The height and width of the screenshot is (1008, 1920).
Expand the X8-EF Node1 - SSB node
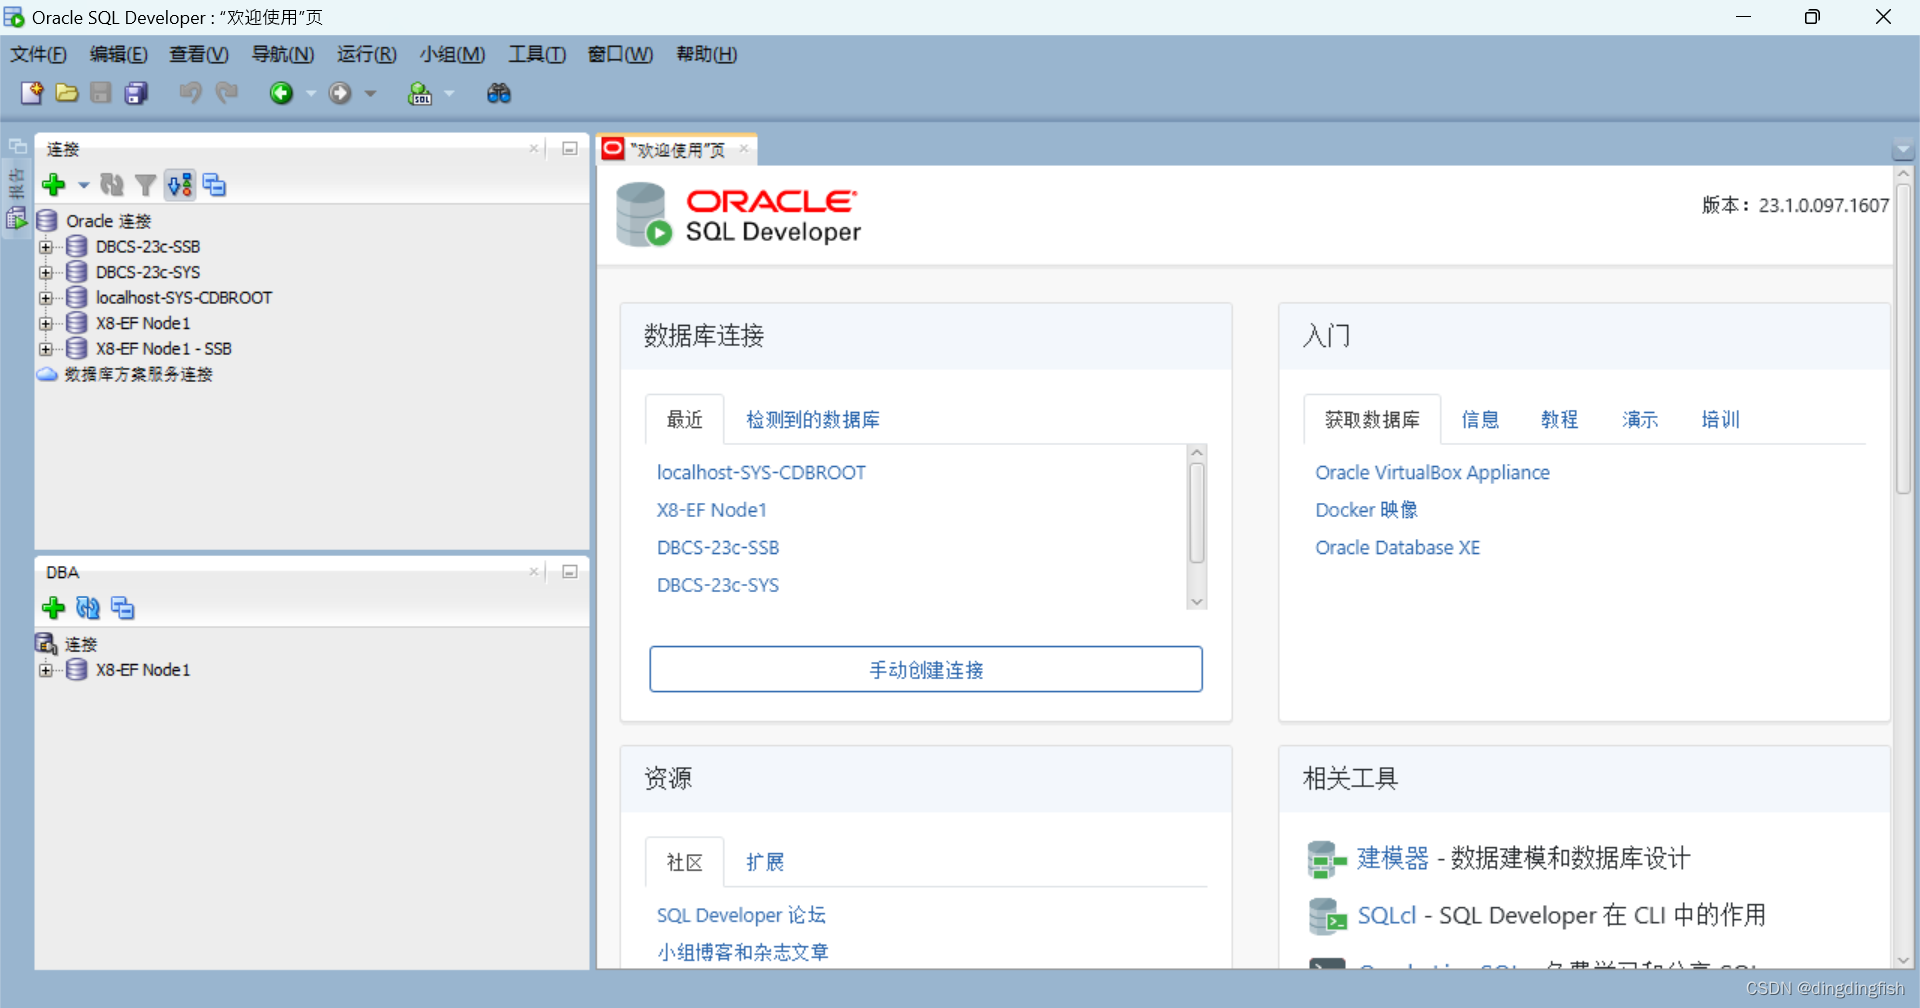pos(45,349)
